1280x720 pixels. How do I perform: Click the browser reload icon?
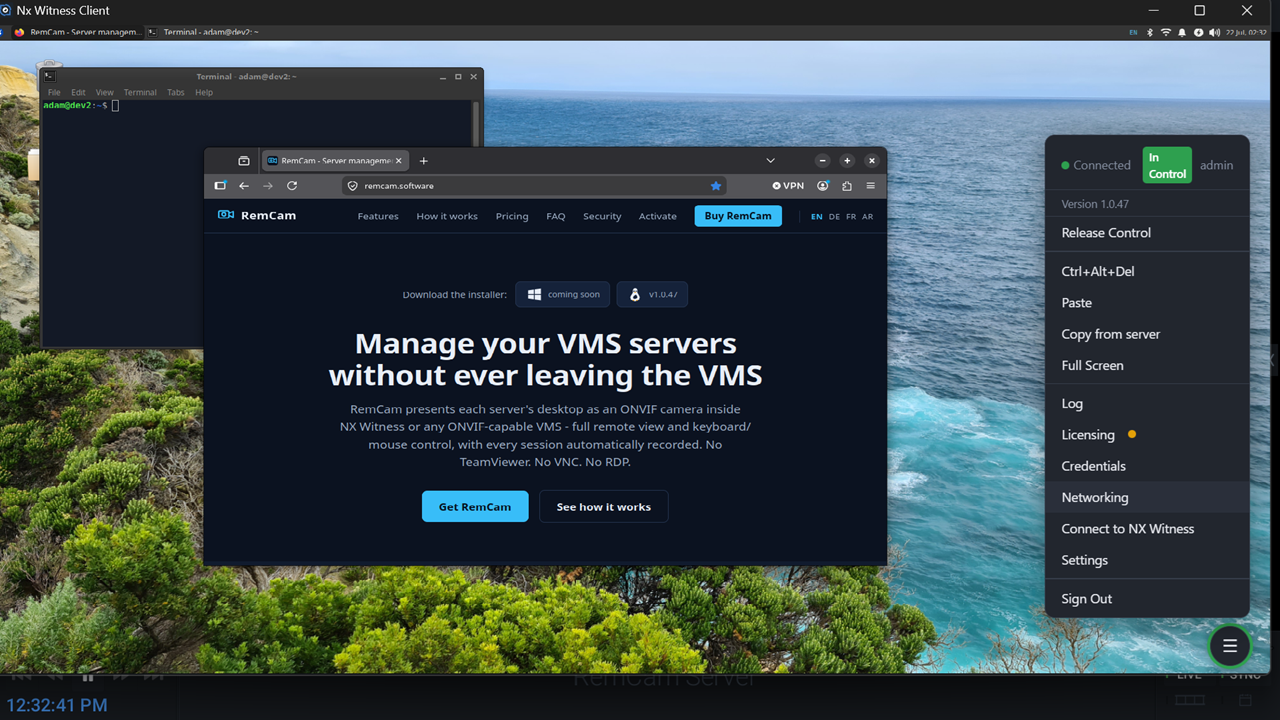point(292,186)
